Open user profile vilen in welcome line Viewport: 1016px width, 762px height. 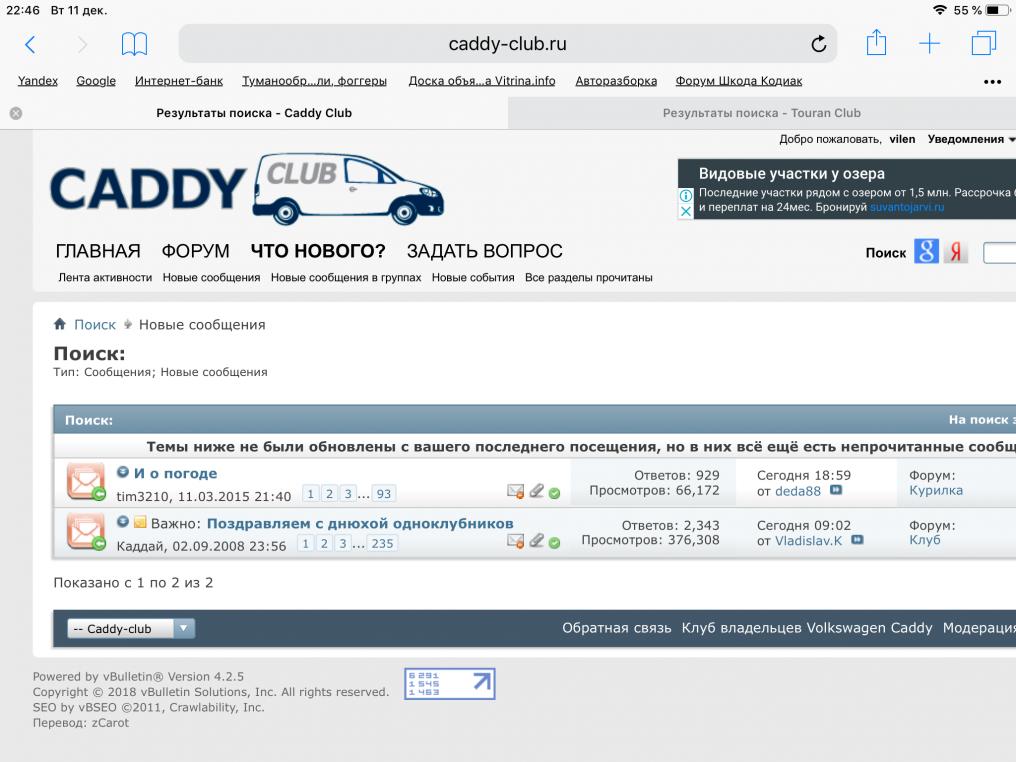pos(903,139)
